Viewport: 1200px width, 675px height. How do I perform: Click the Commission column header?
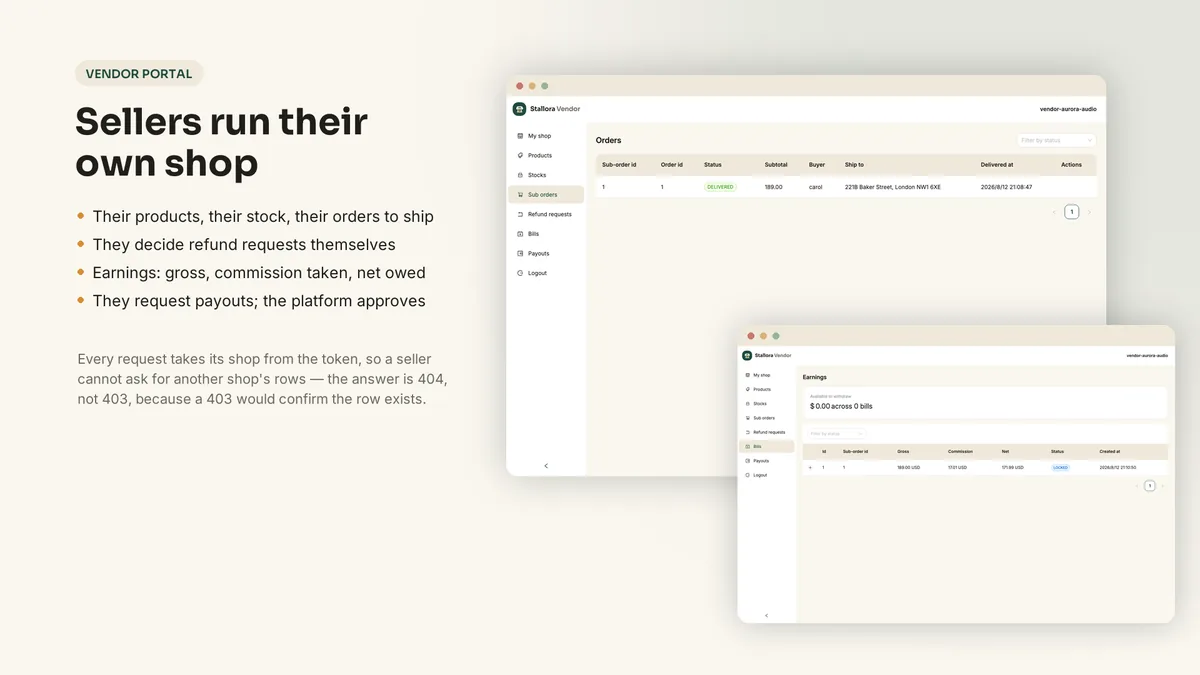click(960, 451)
